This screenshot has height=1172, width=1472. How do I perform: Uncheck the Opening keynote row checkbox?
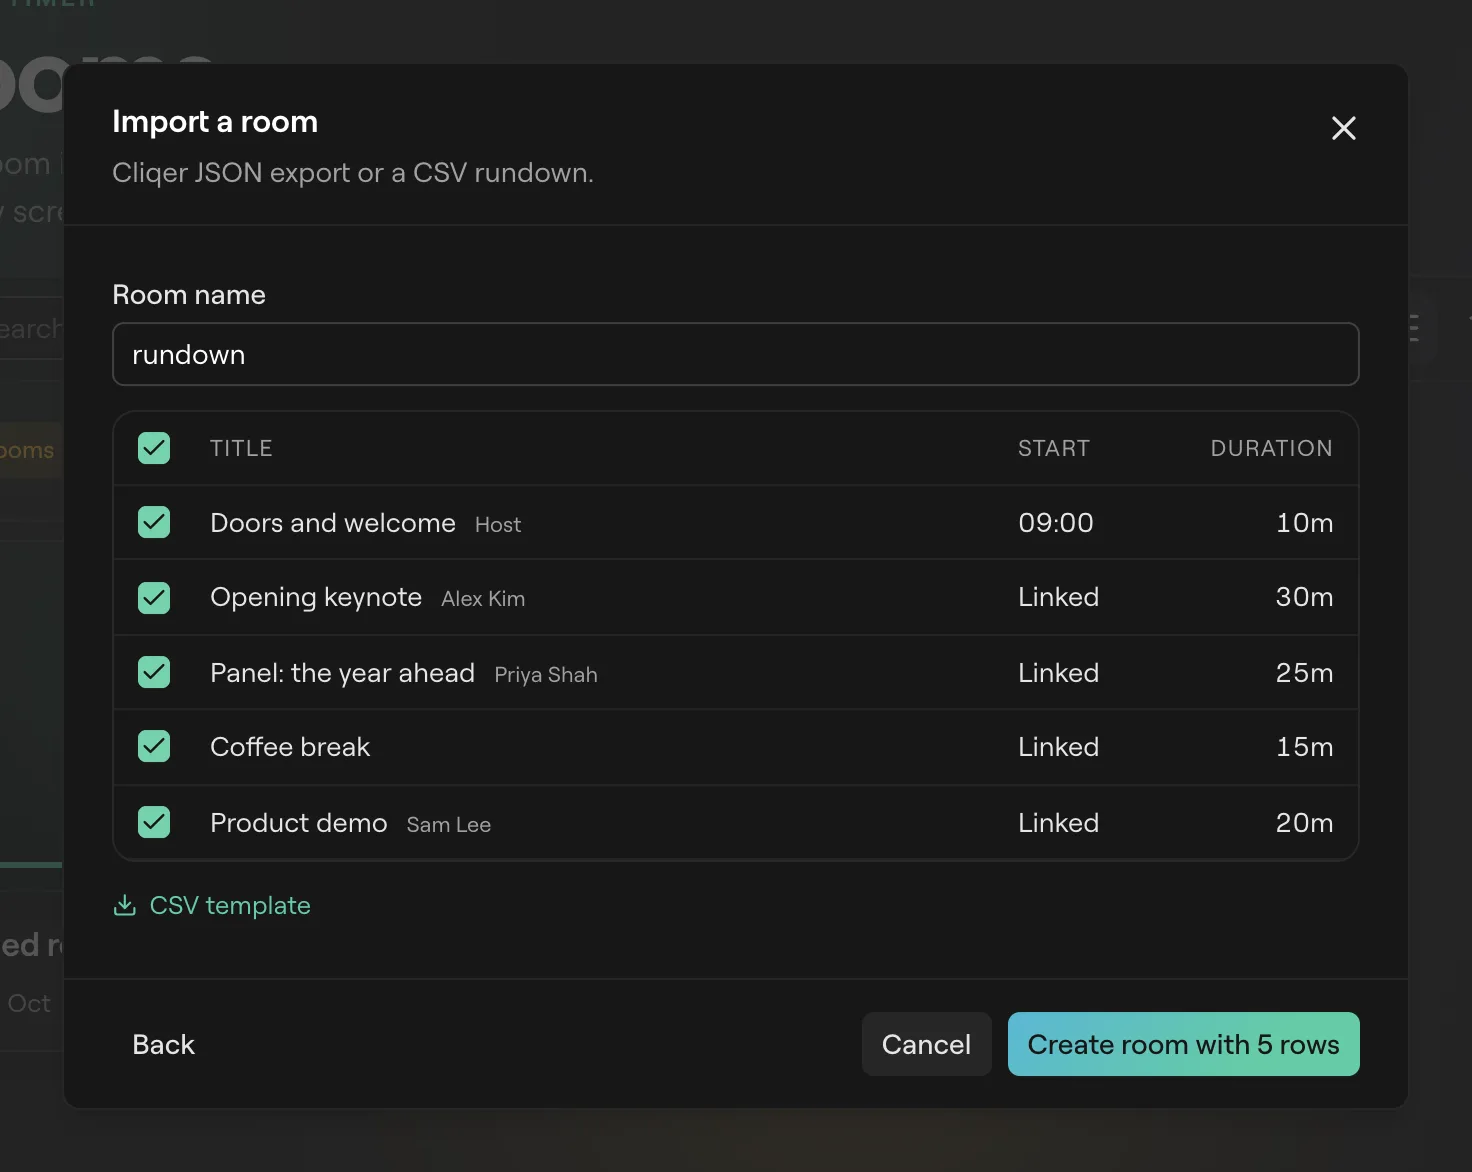point(154,598)
